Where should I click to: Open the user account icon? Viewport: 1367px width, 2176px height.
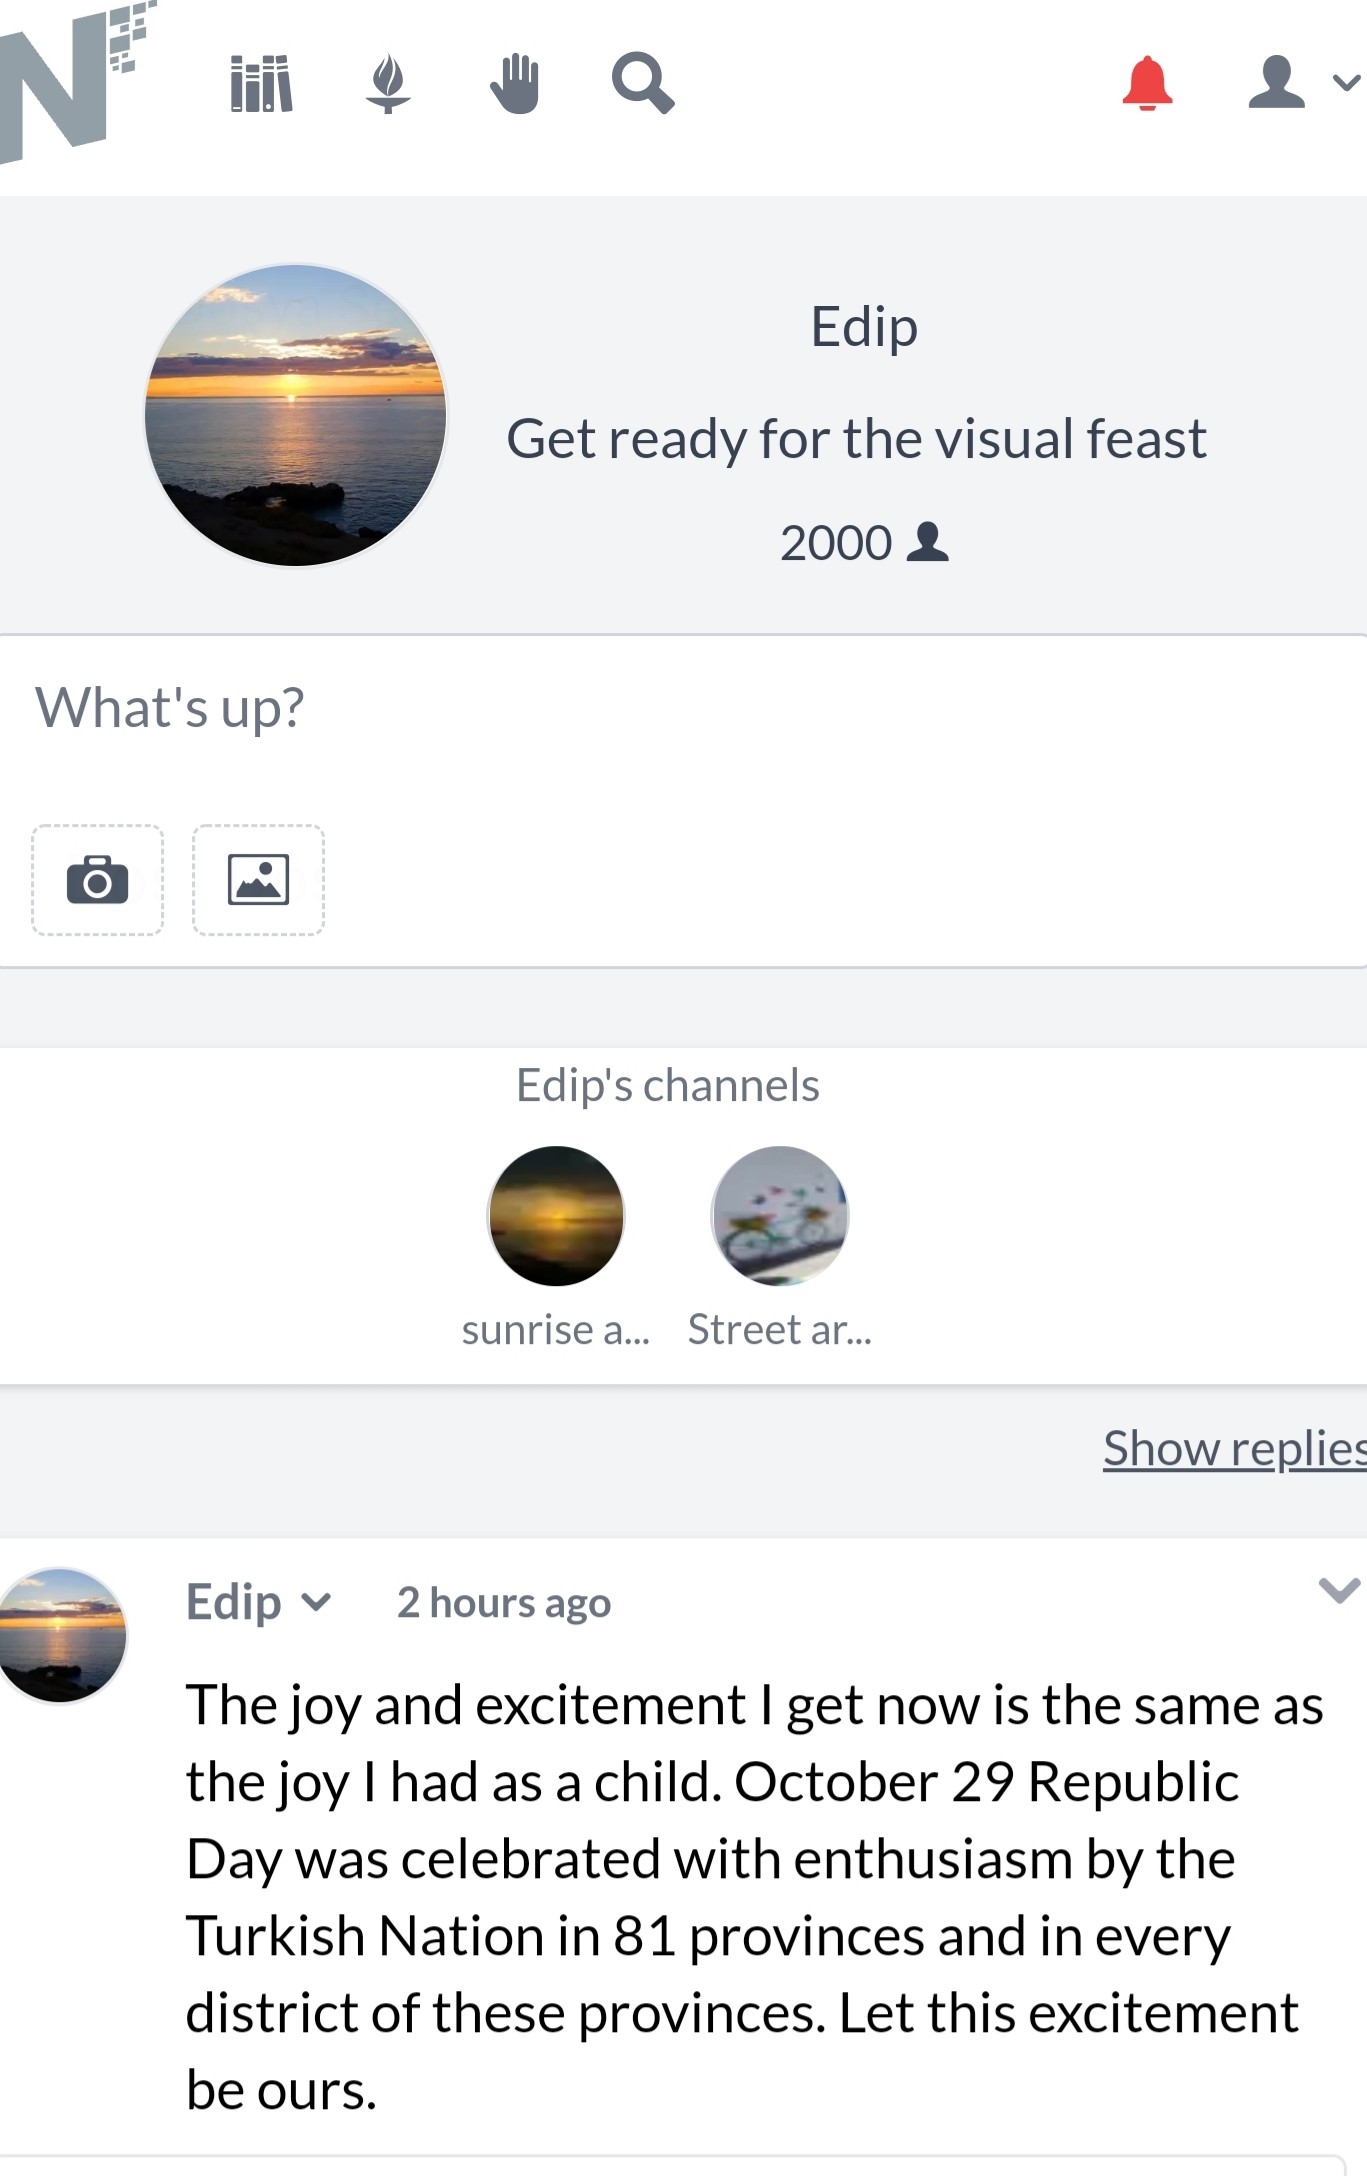pyautogui.click(x=1276, y=82)
